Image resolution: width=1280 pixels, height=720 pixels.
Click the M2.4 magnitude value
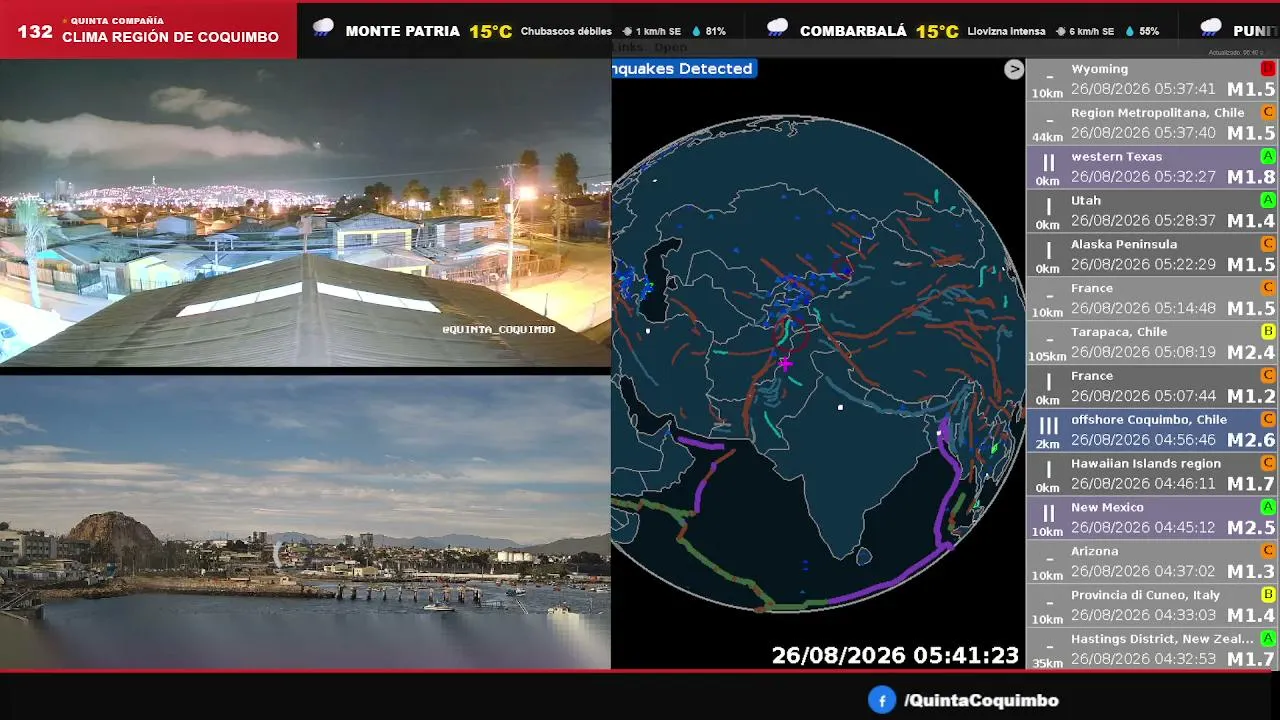point(1251,352)
